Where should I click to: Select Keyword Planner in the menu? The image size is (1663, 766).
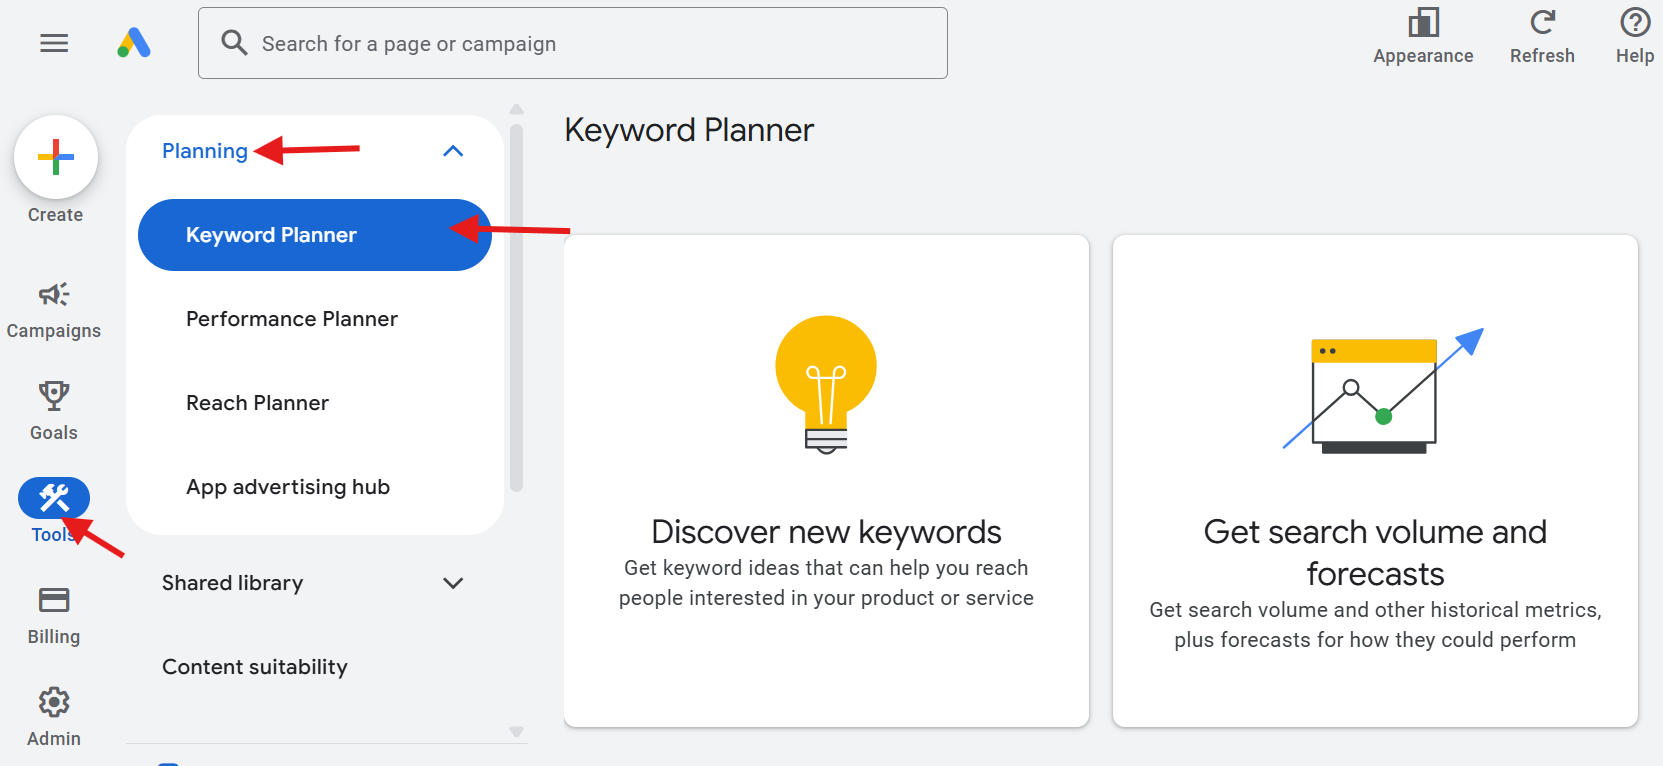pyautogui.click(x=271, y=234)
